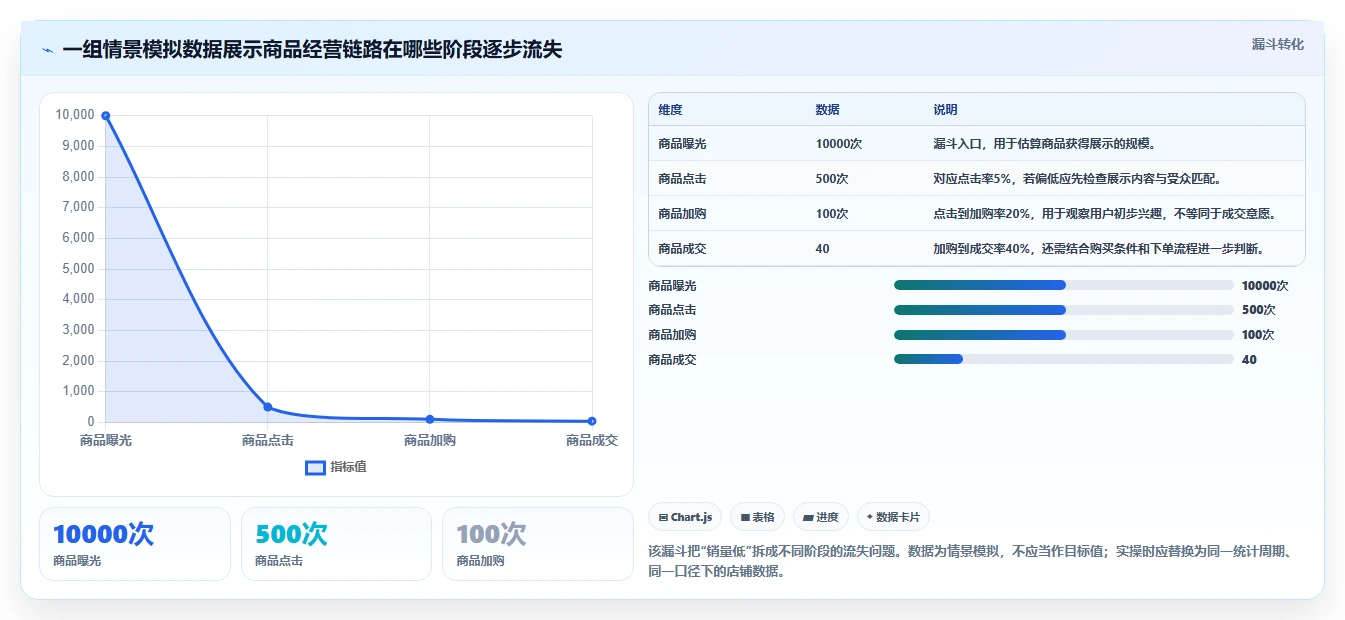Viewport: 1345px width, 620px height.
Task: Select the 100次 商品加购 data card
Action: (538, 544)
